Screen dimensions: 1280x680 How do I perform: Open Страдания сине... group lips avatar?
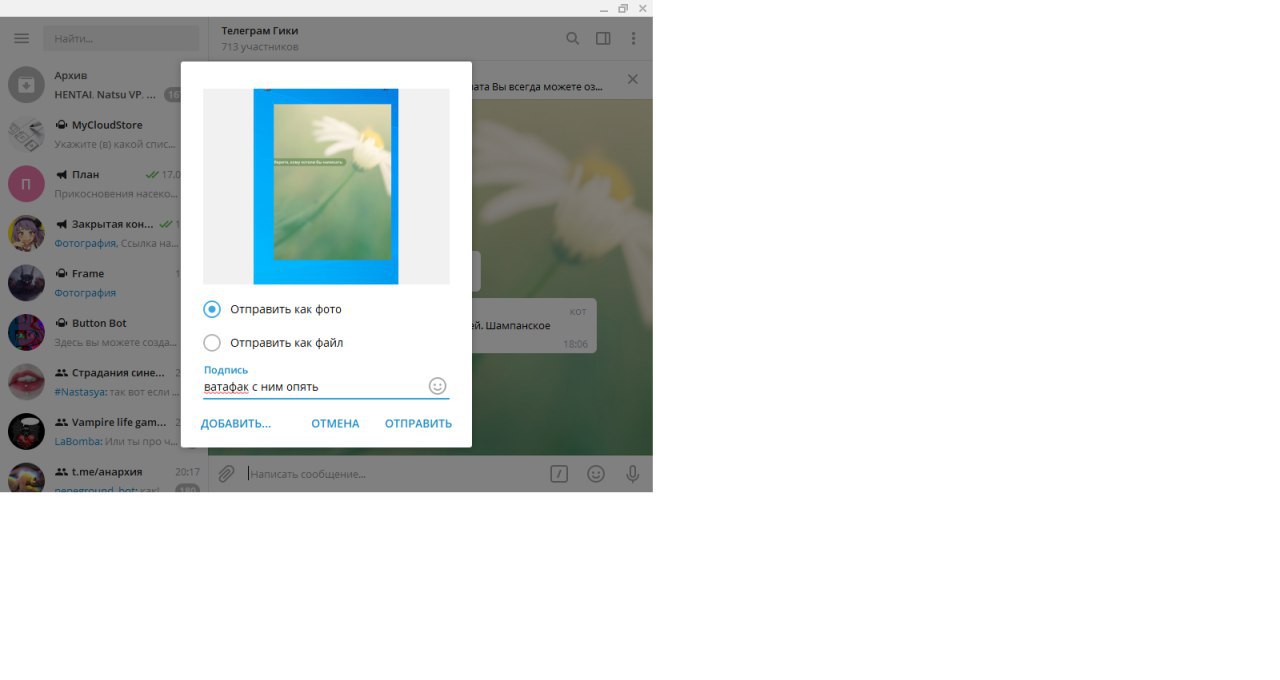(27, 382)
